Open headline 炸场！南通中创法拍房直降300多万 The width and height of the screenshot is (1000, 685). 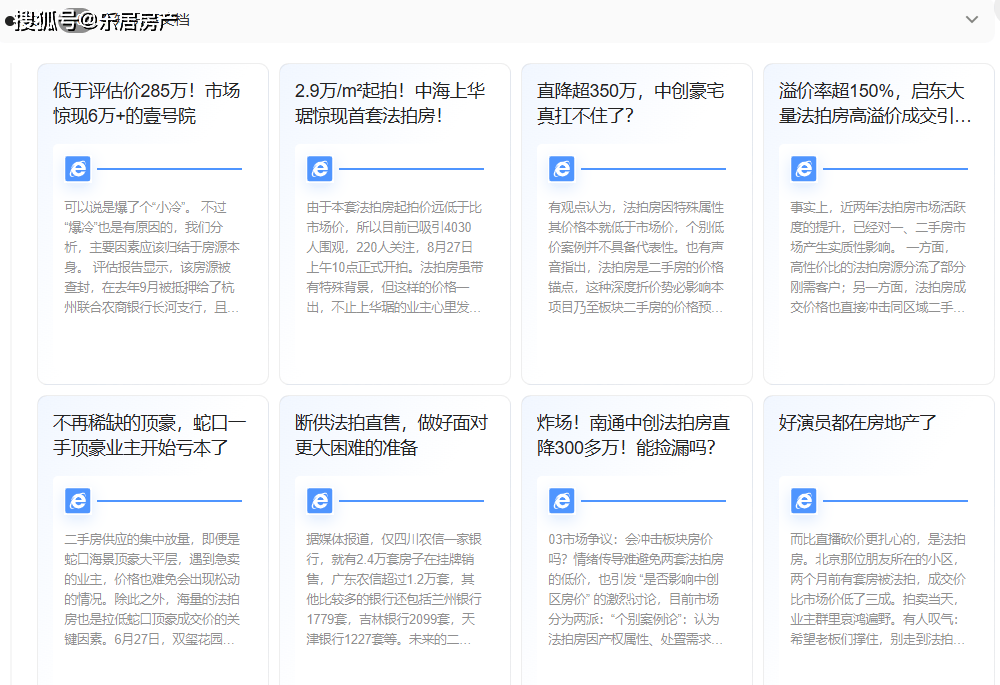[x=631, y=435]
